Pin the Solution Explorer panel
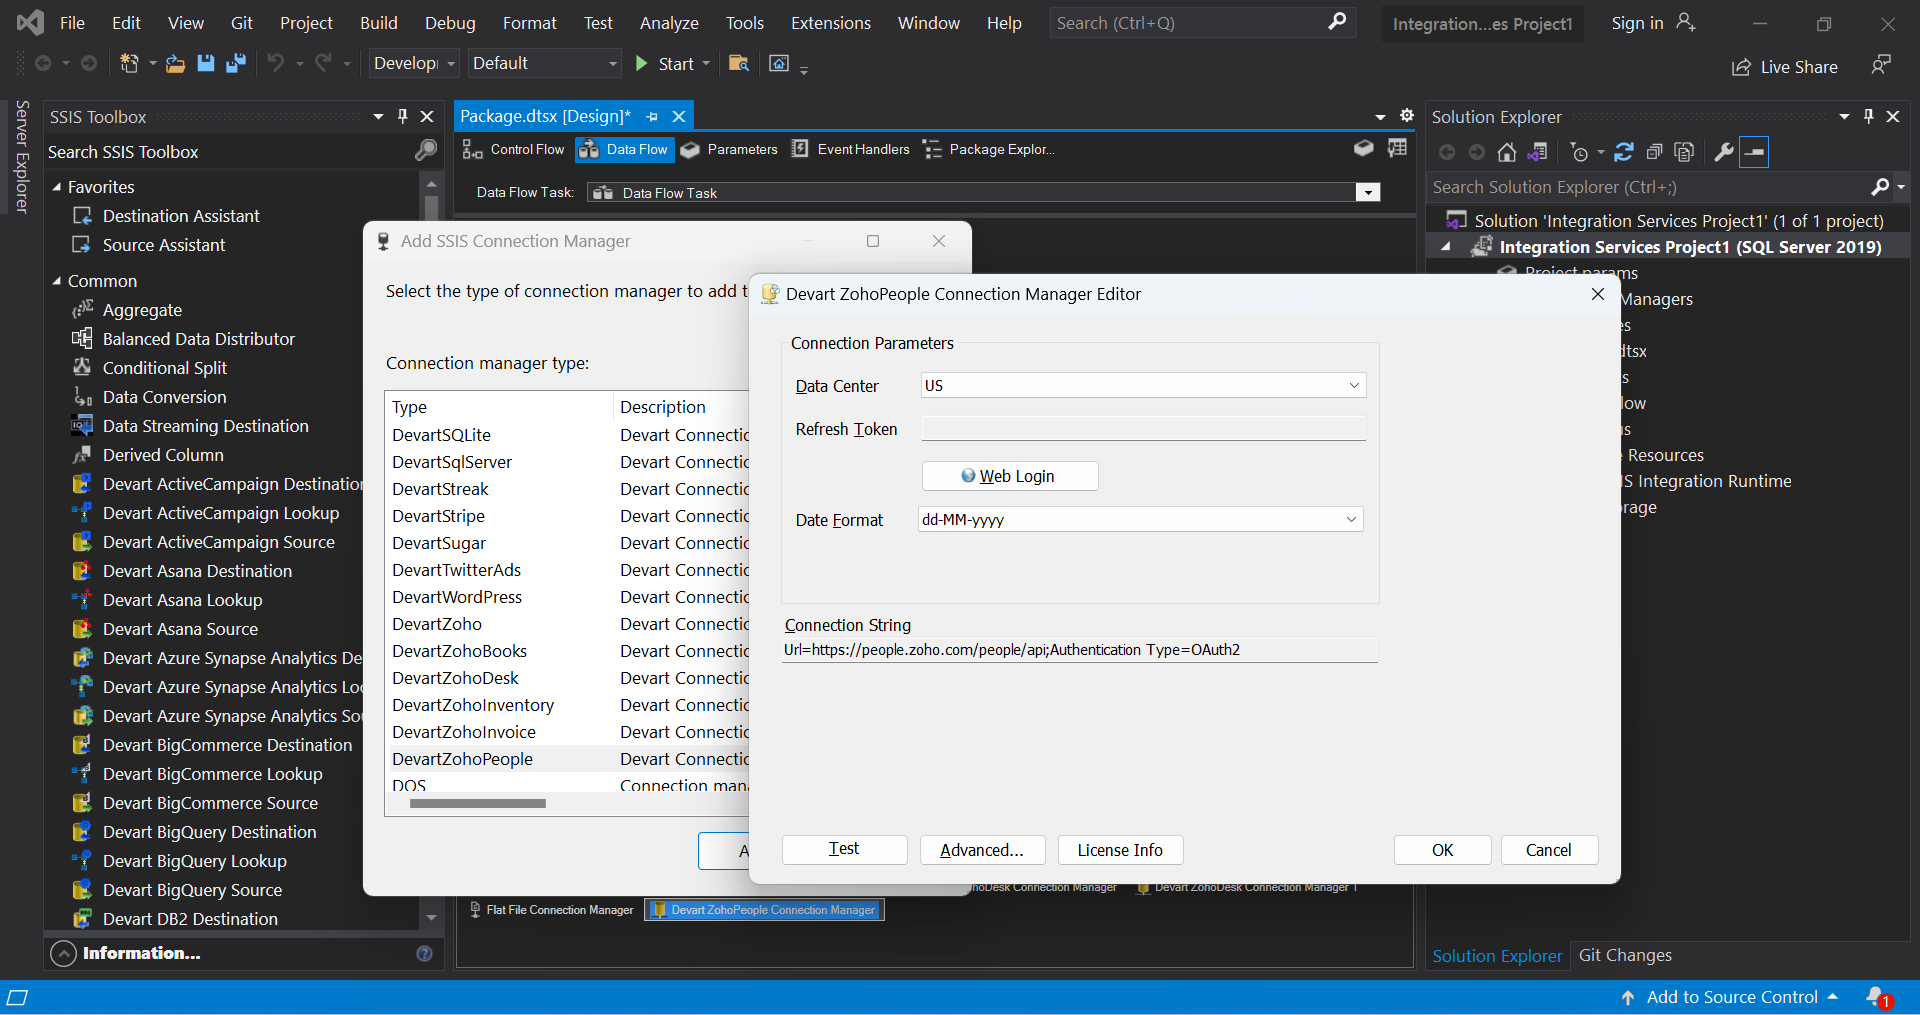This screenshot has height=1015, width=1920. click(x=1868, y=116)
